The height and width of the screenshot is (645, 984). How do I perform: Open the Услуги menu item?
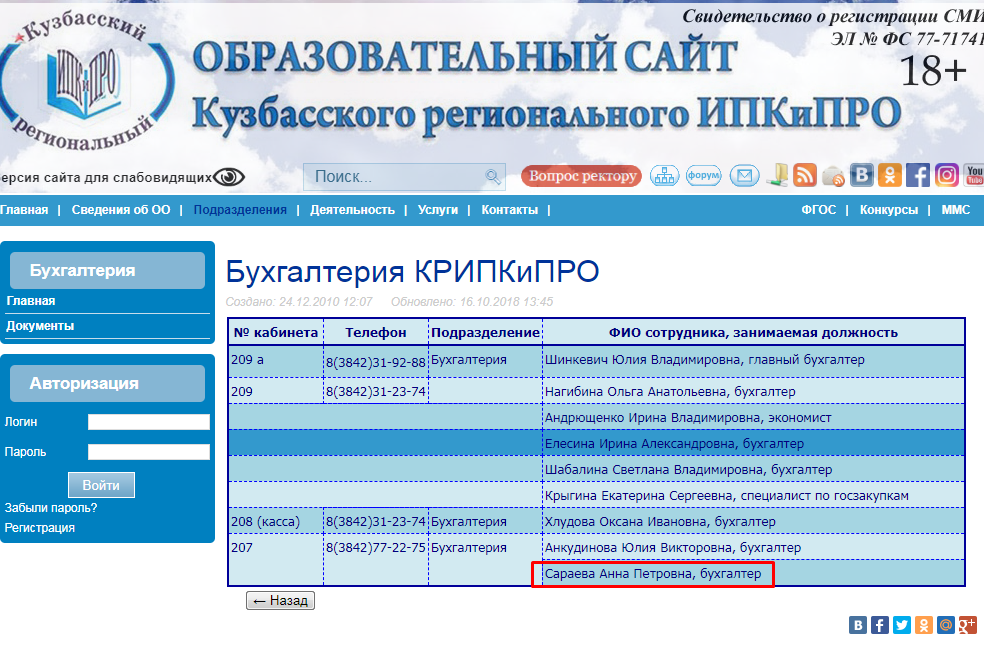[x=438, y=210]
